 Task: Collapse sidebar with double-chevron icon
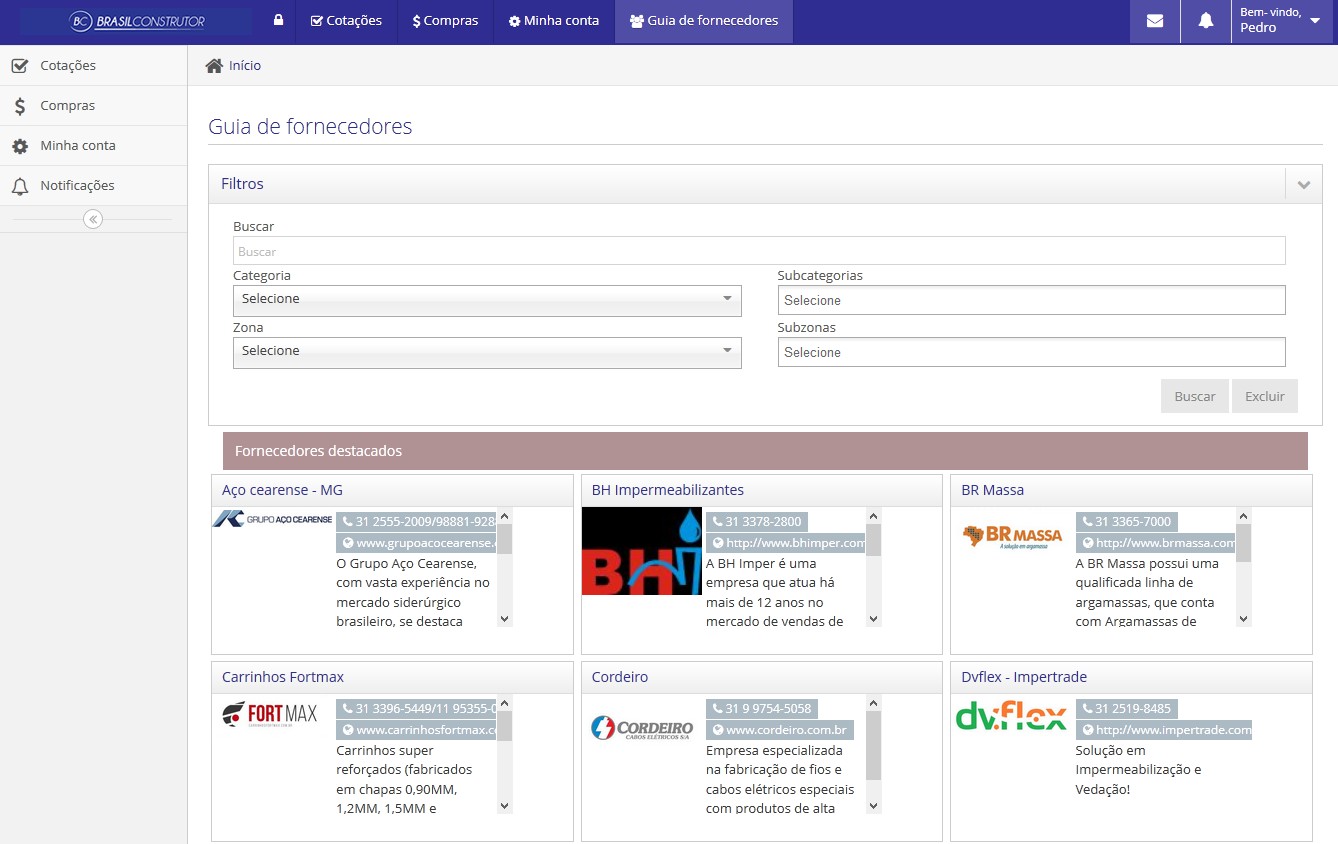coord(93,219)
